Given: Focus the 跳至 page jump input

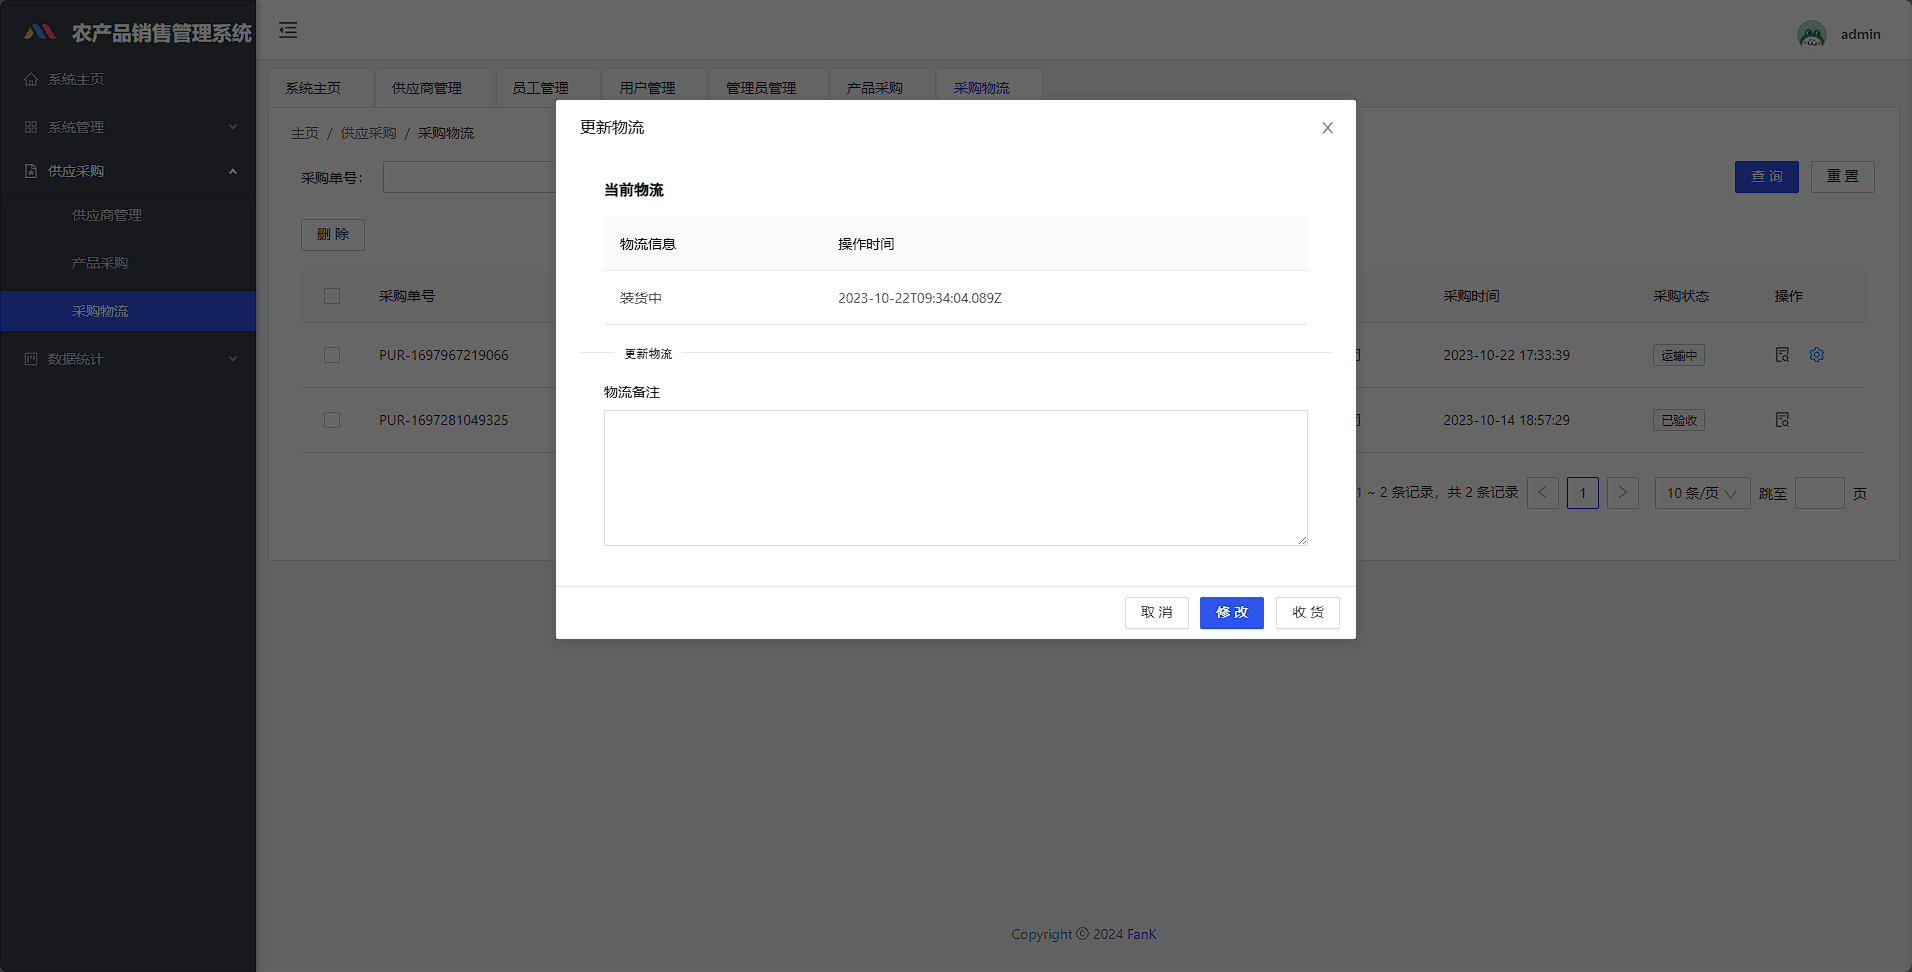Looking at the screenshot, I should [x=1820, y=493].
